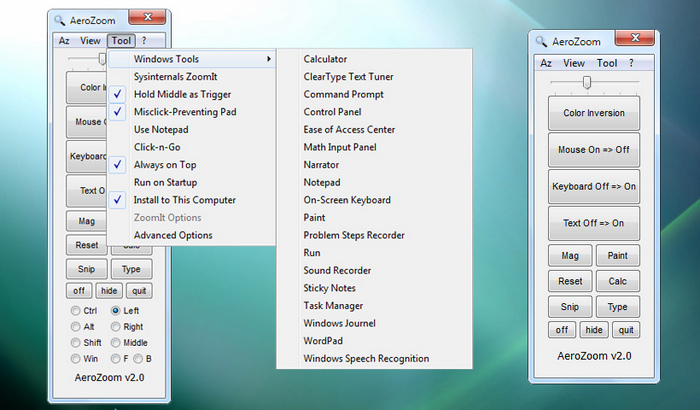Click the magnifier icon in left AeroZoom title bar
This screenshot has height=410, width=700.
[59, 21]
